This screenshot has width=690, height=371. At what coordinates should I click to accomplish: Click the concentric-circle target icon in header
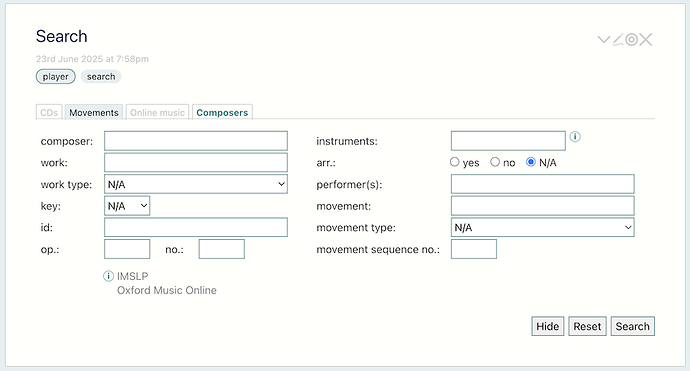631,40
